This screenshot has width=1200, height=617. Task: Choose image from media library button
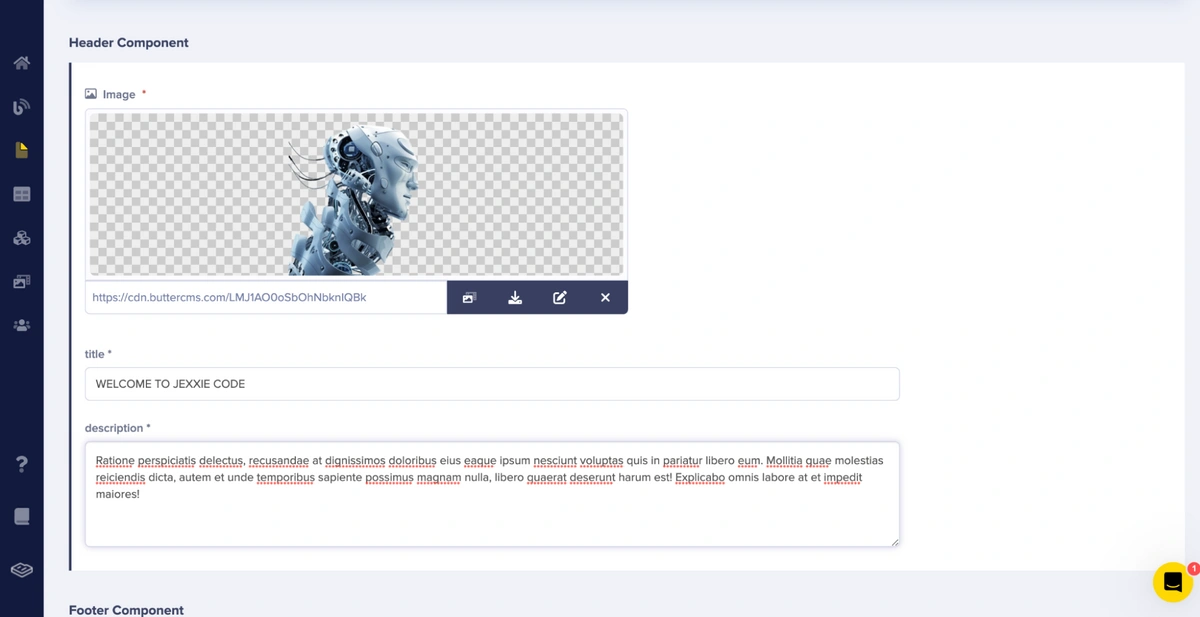[x=469, y=298]
